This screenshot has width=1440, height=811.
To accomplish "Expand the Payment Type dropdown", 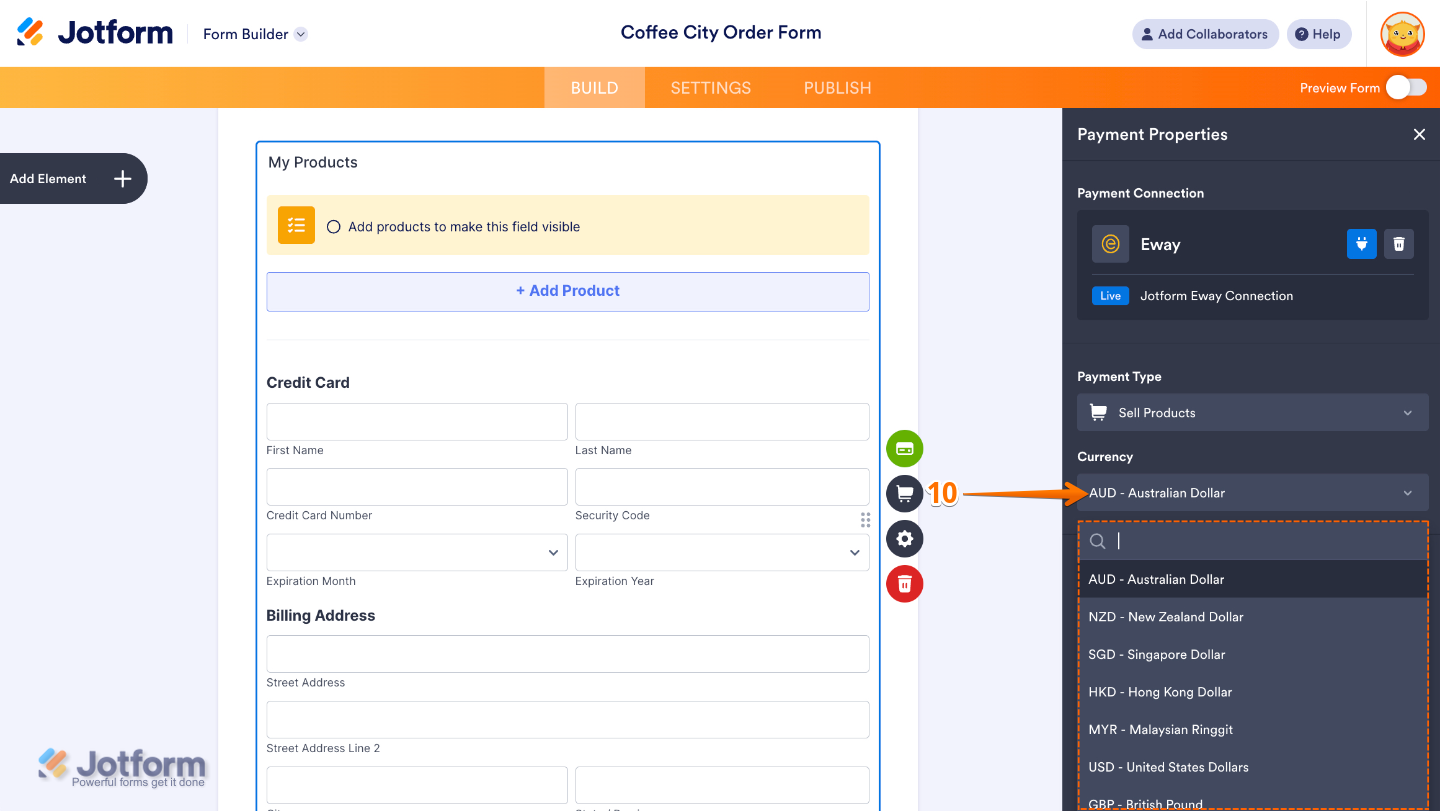I will click(1252, 413).
